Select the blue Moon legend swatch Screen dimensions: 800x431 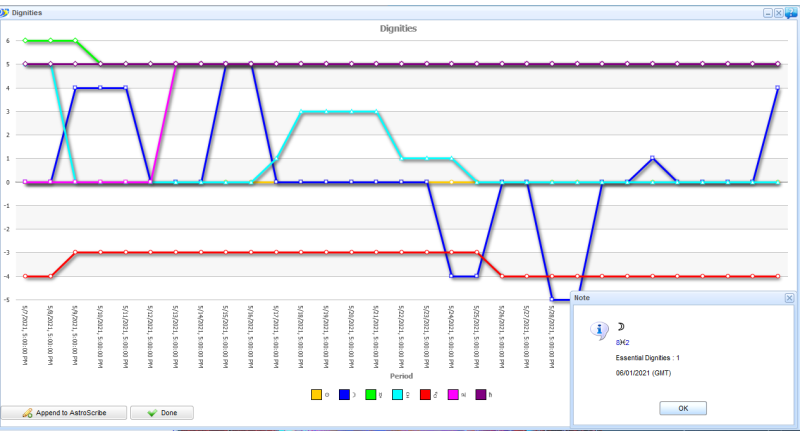tap(345, 394)
